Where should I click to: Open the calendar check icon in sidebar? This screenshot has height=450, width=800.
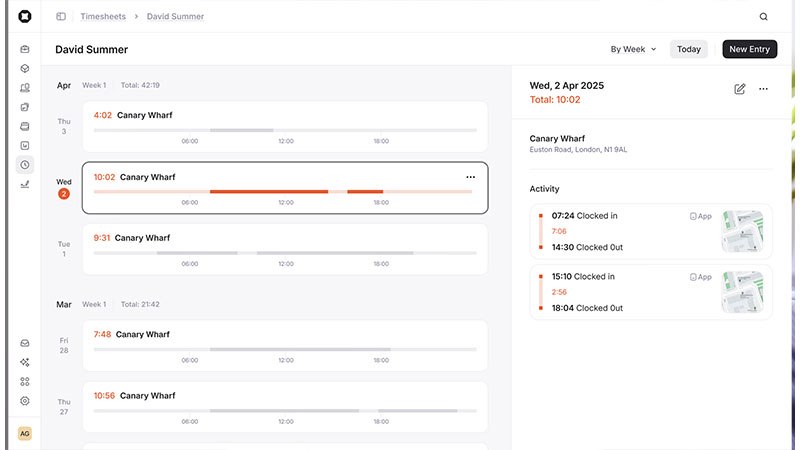[x=24, y=145]
